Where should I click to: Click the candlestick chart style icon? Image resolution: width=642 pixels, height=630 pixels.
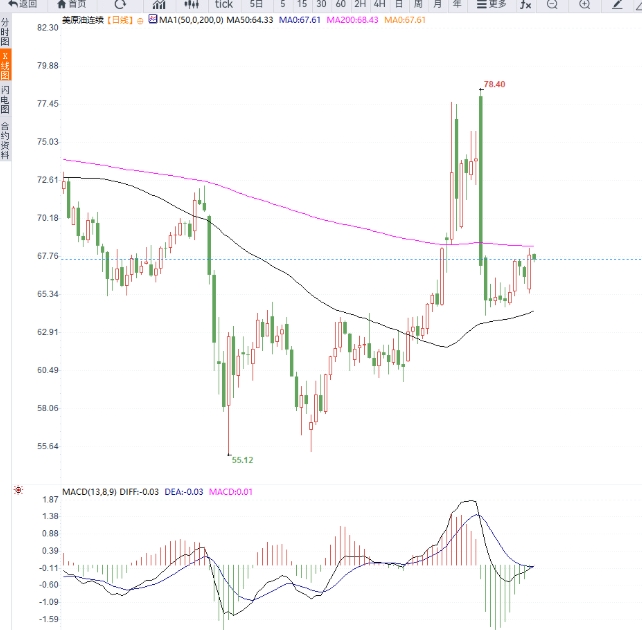(190, 4)
